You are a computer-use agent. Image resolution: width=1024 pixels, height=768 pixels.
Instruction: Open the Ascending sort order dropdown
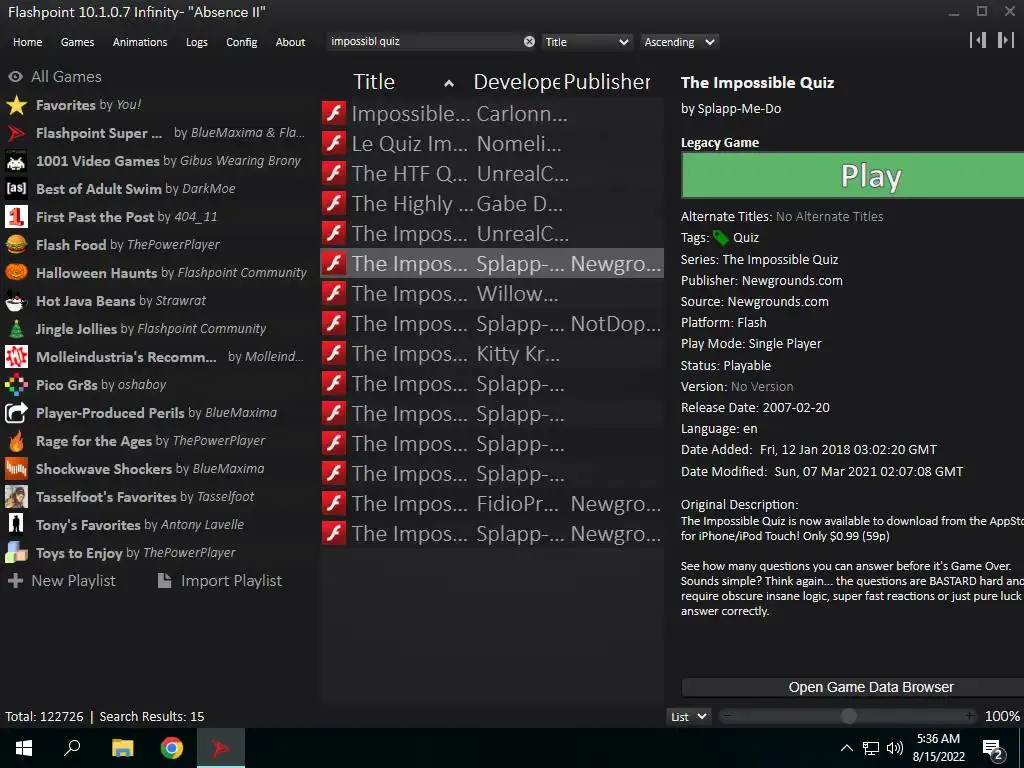[x=679, y=42]
